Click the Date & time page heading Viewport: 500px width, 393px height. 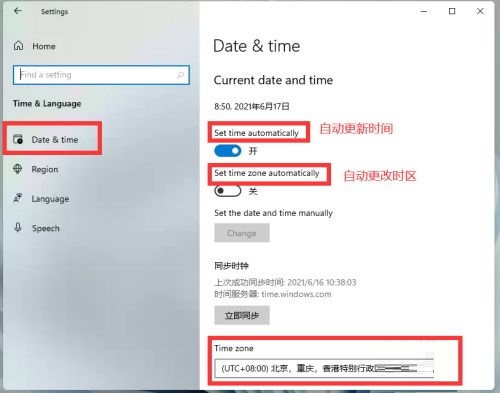(x=257, y=46)
